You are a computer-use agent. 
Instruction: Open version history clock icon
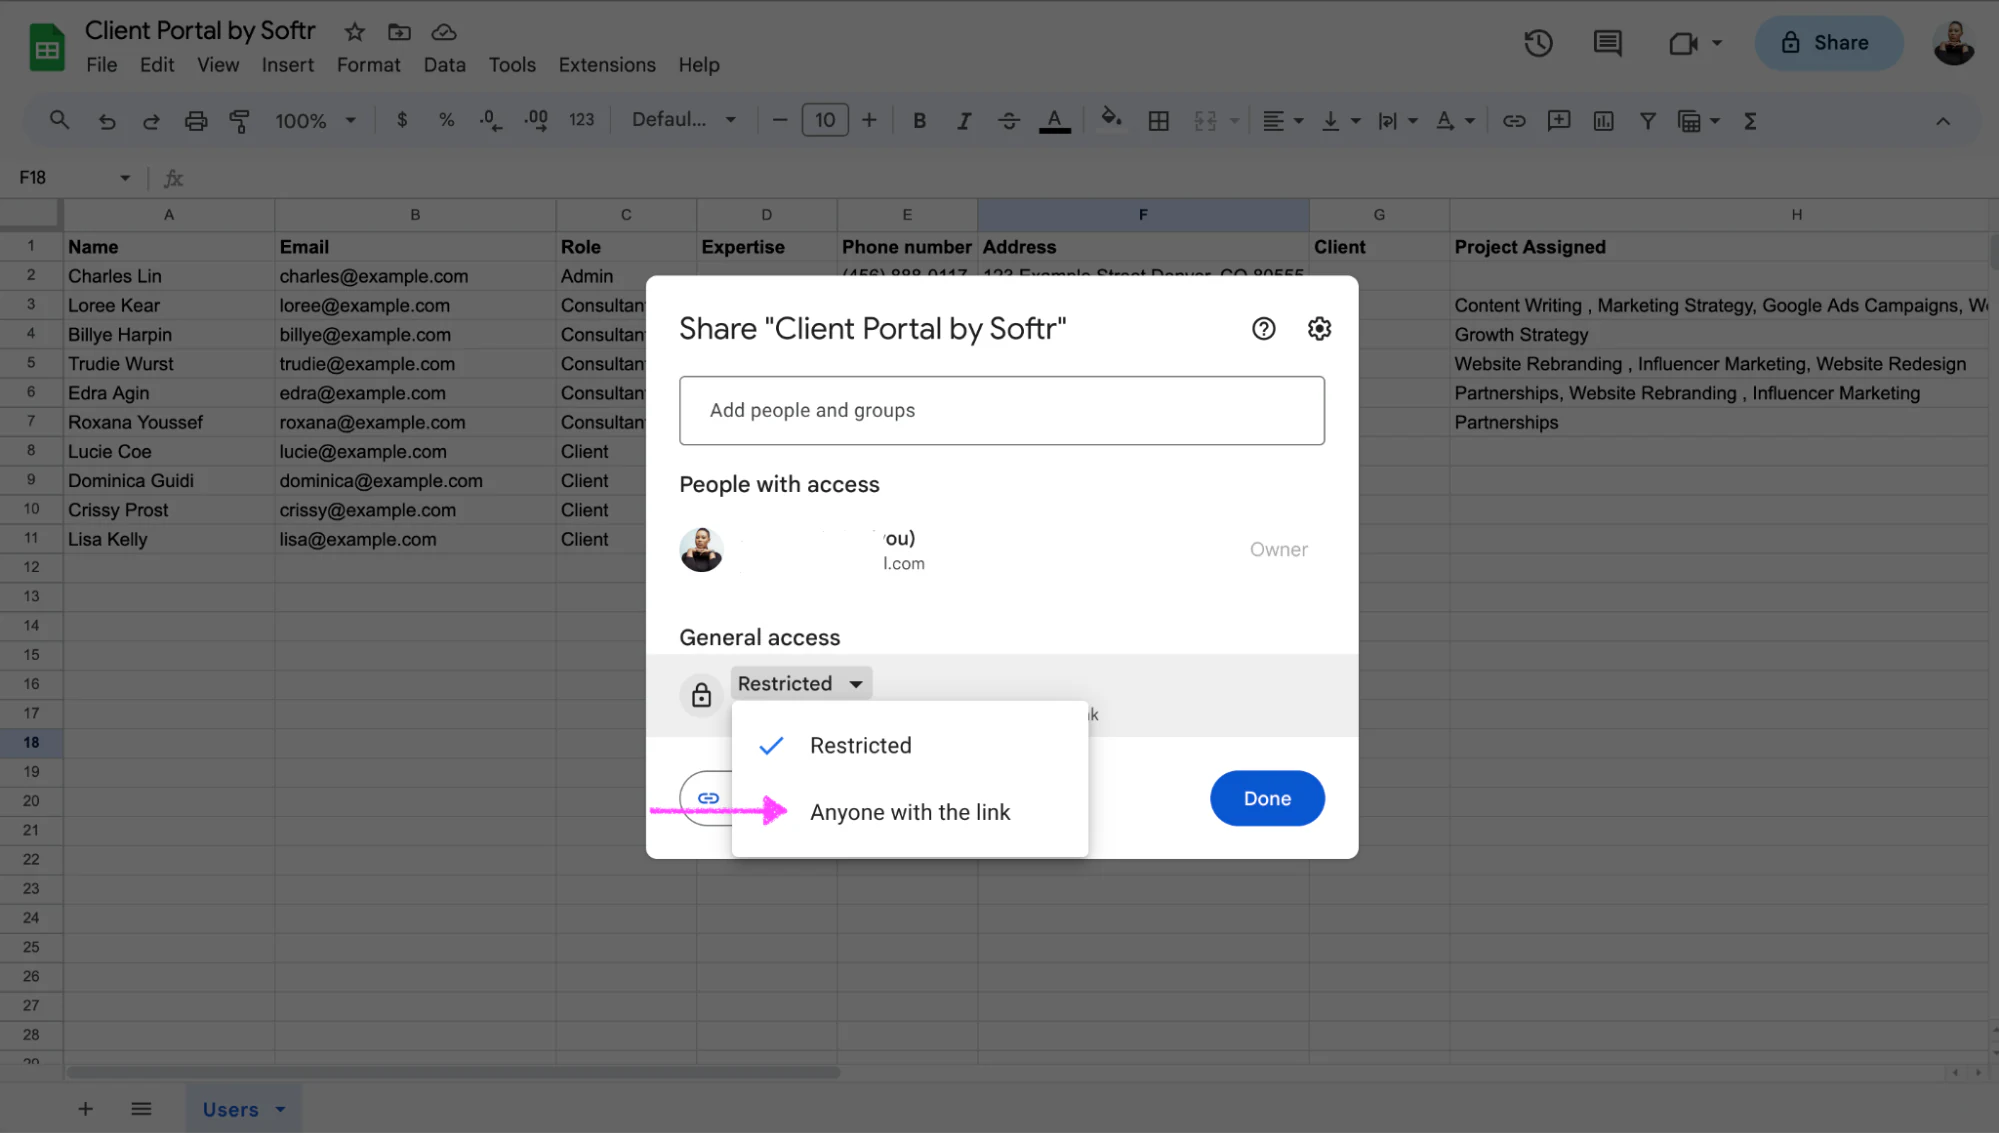(1538, 43)
